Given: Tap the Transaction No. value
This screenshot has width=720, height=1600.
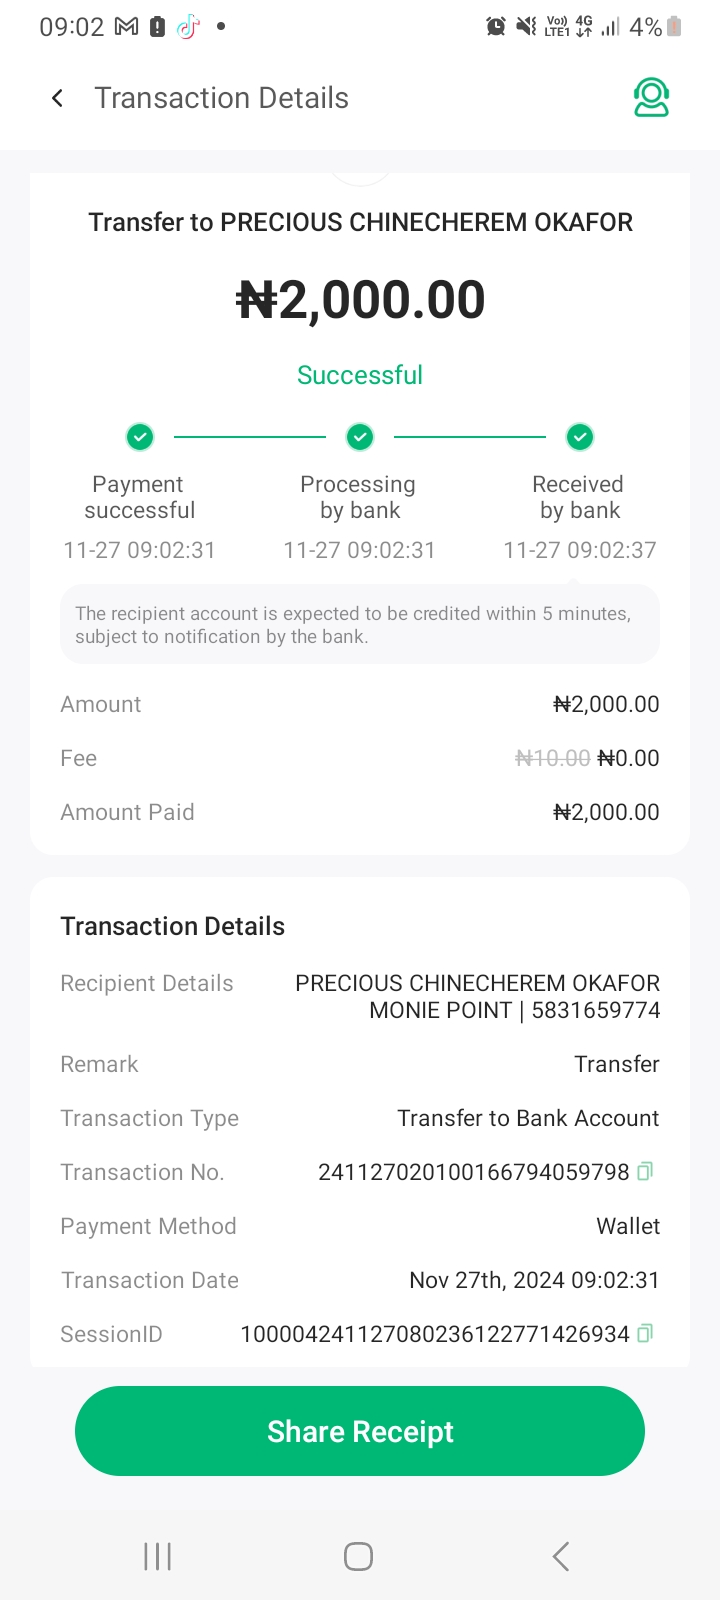Looking at the screenshot, I should [x=473, y=1172].
